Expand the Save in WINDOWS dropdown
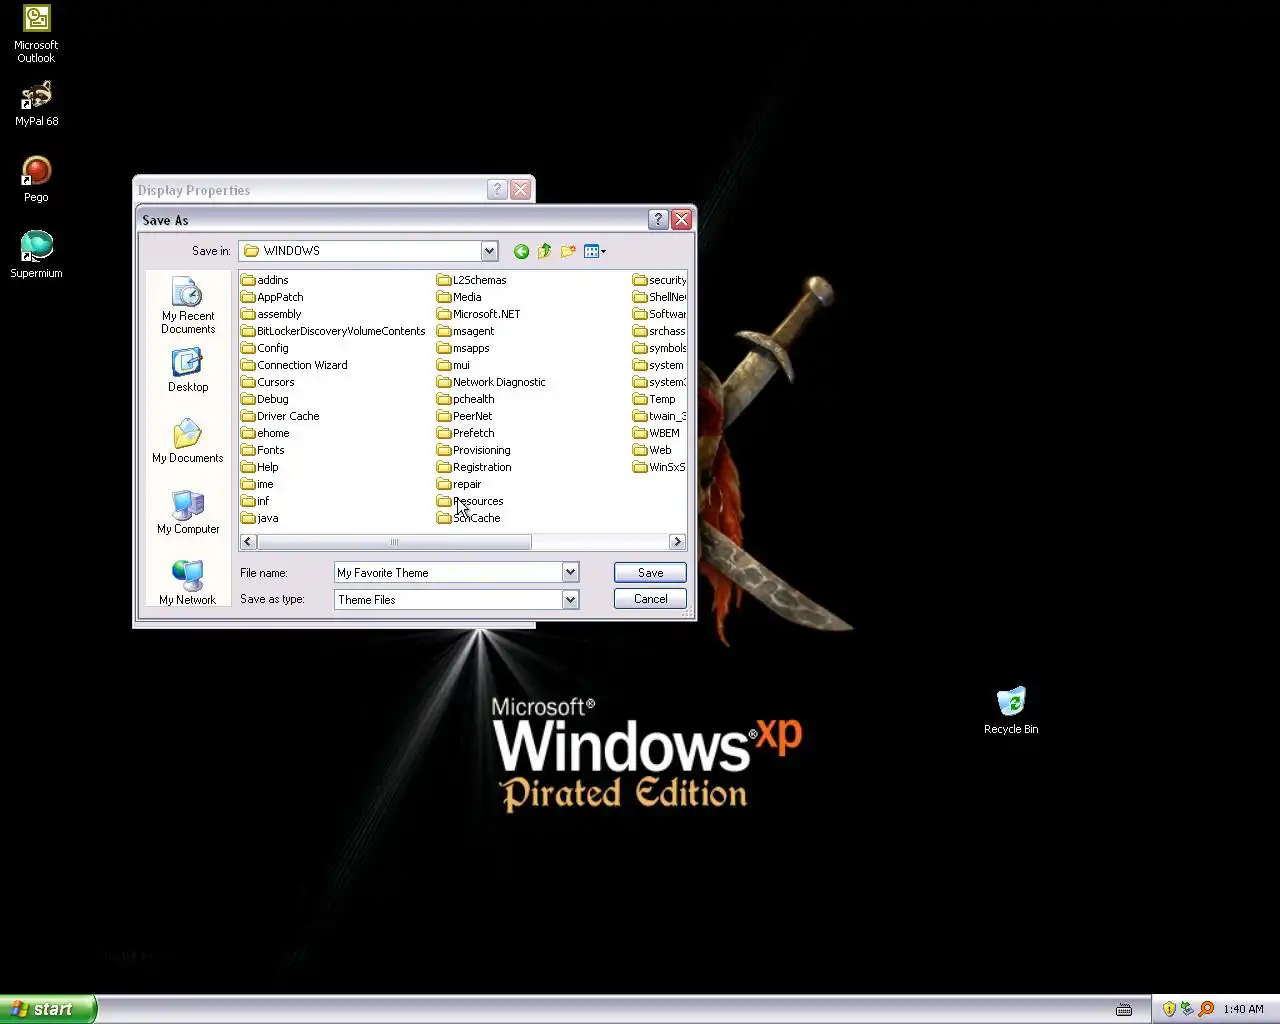Screen dimensions: 1280x1024 (489, 251)
